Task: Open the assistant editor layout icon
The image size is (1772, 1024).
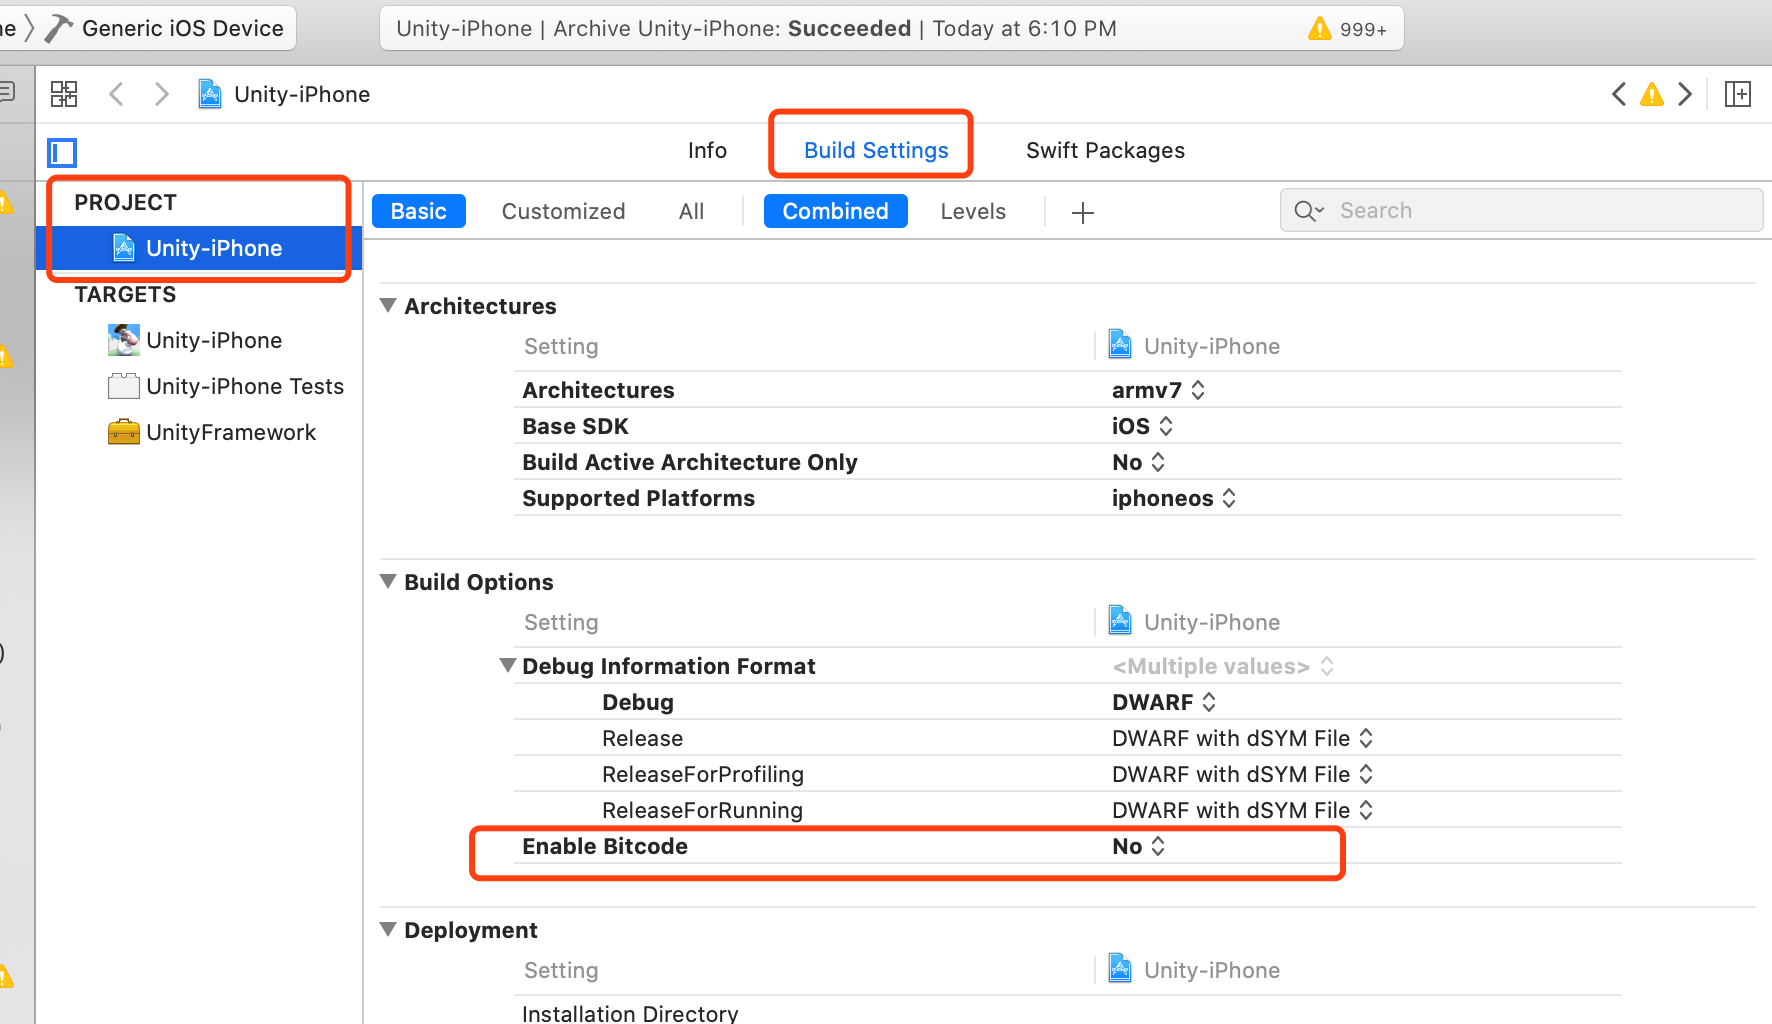Action: pyautogui.click(x=1738, y=93)
